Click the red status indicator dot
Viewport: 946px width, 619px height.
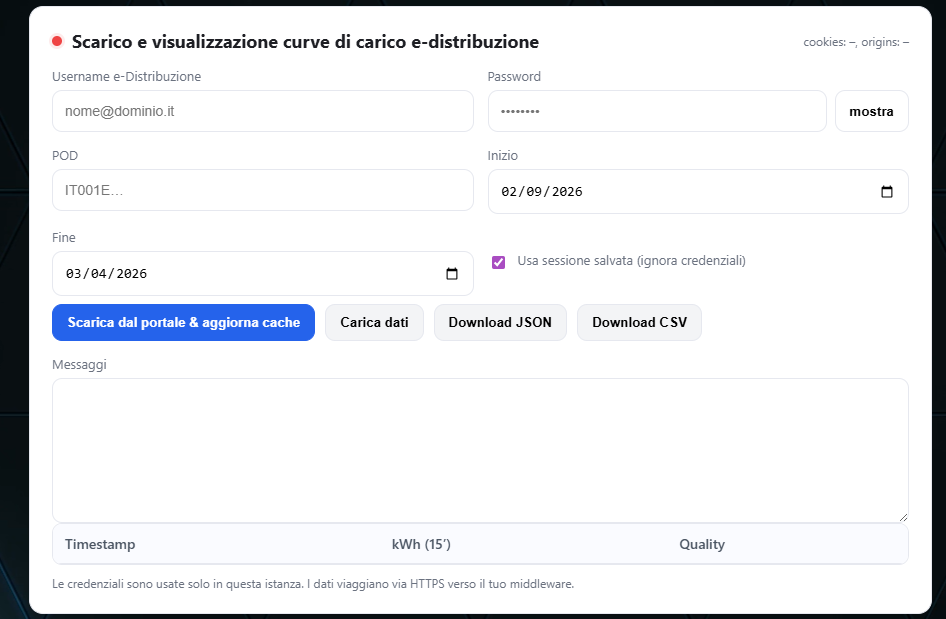coord(57,41)
